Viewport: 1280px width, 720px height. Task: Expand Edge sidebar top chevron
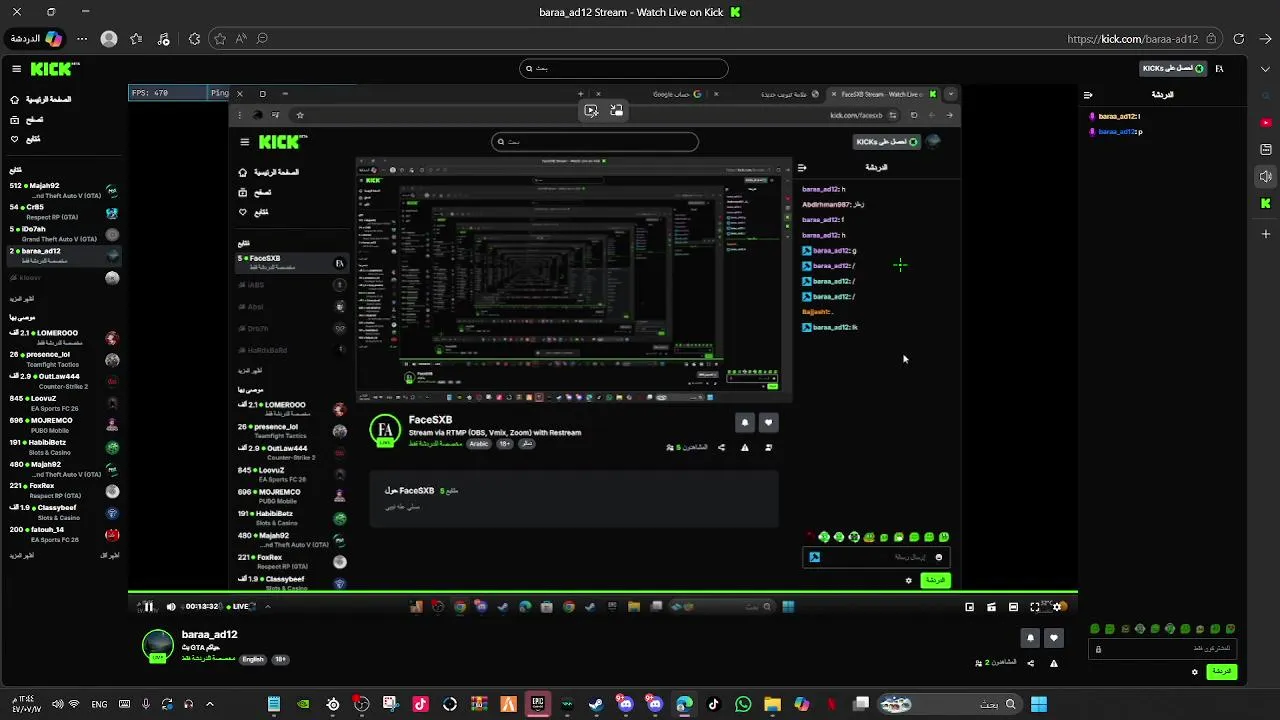(1266, 69)
